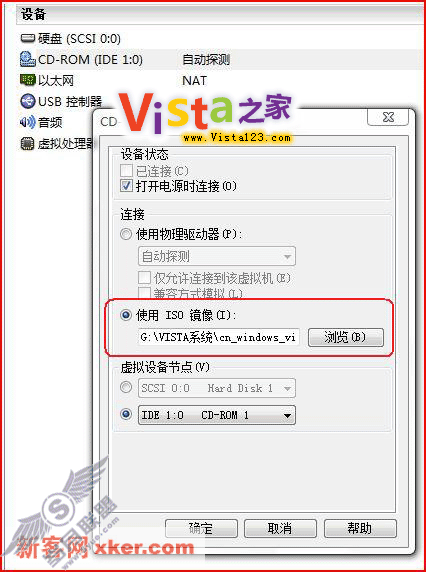Screen dimensions: 426x572
Task: Close the CD-ROM settings dialog
Action: click(x=388, y=117)
